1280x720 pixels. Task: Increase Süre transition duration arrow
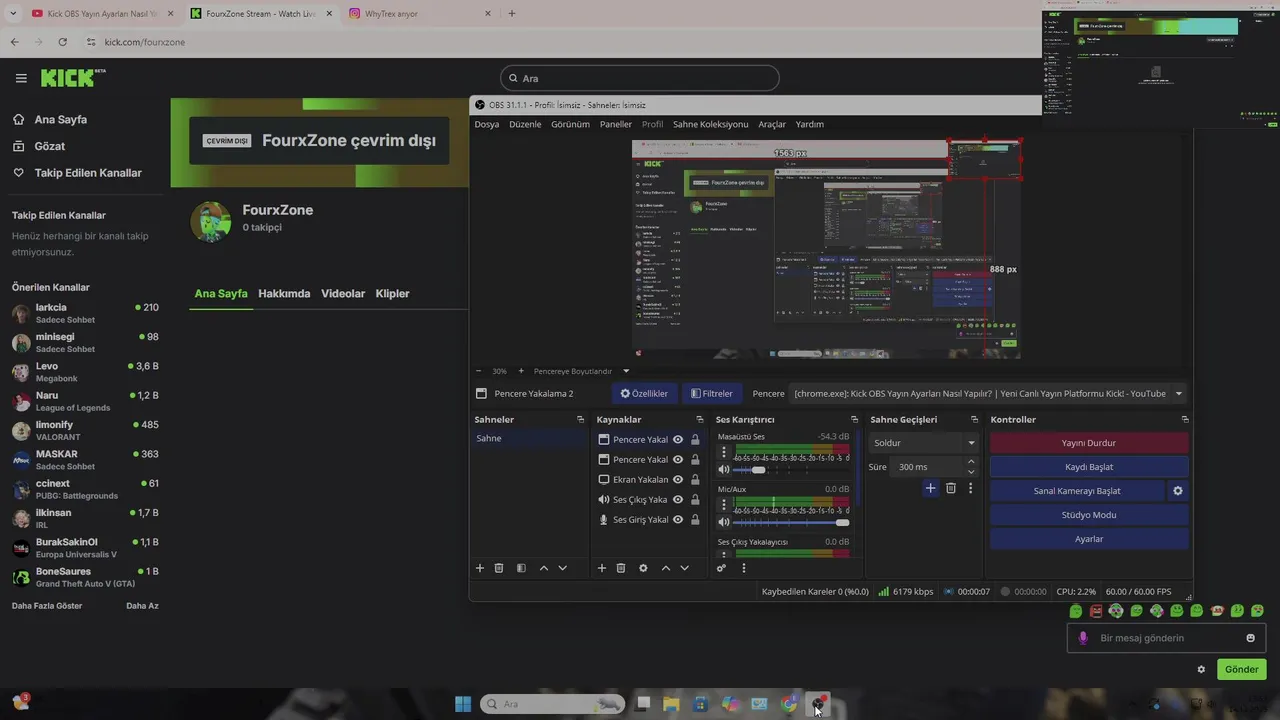point(971,462)
